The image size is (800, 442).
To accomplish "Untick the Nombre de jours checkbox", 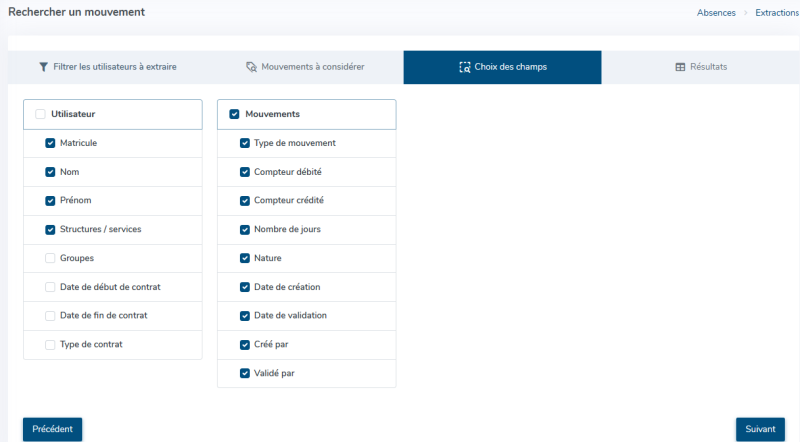I will [245, 230].
